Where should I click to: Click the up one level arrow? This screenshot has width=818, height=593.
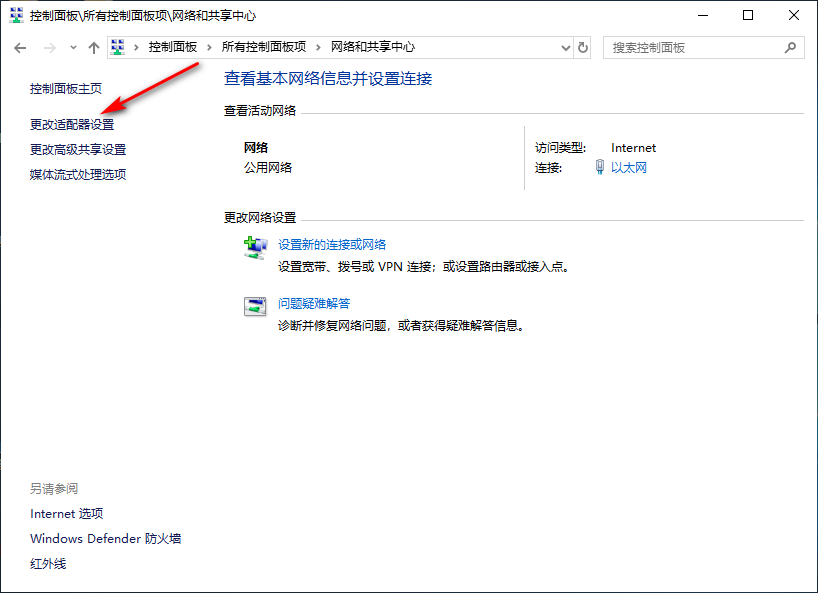tap(94, 48)
